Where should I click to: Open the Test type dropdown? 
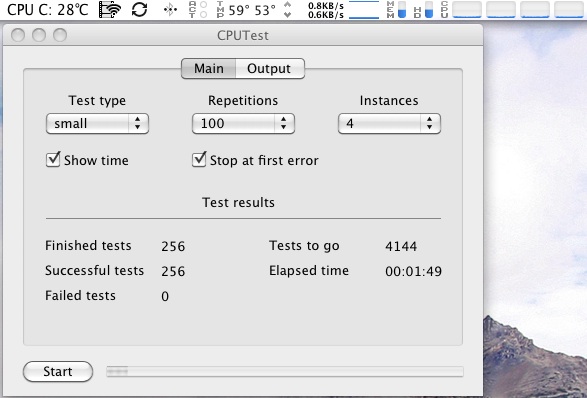pyautogui.click(x=97, y=124)
